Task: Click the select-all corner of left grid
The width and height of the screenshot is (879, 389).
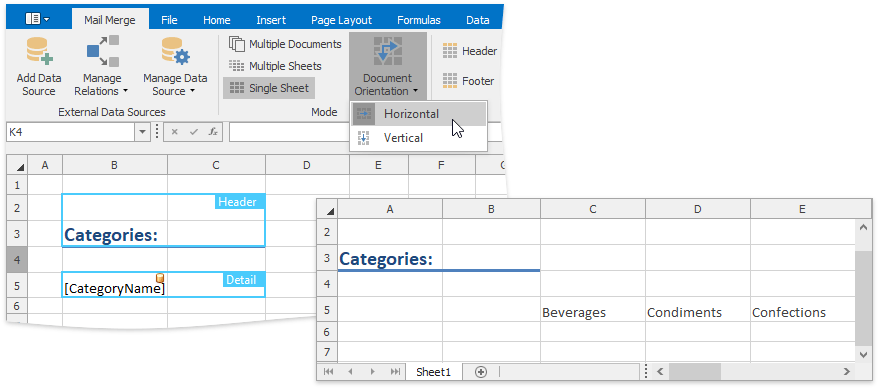Action: pyautogui.click(x=19, y=165)
